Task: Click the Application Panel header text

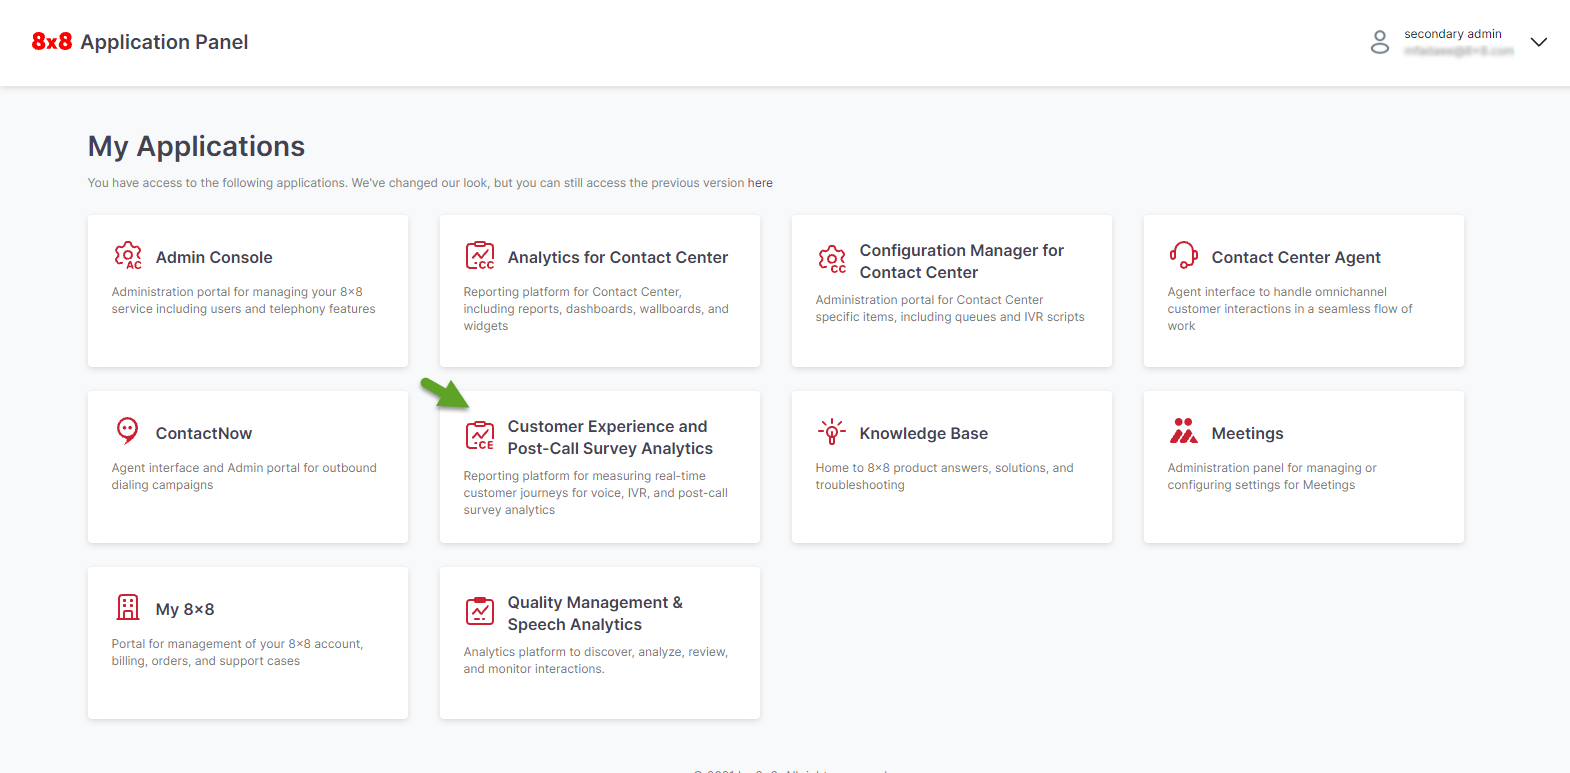Action: coord(164,42)
